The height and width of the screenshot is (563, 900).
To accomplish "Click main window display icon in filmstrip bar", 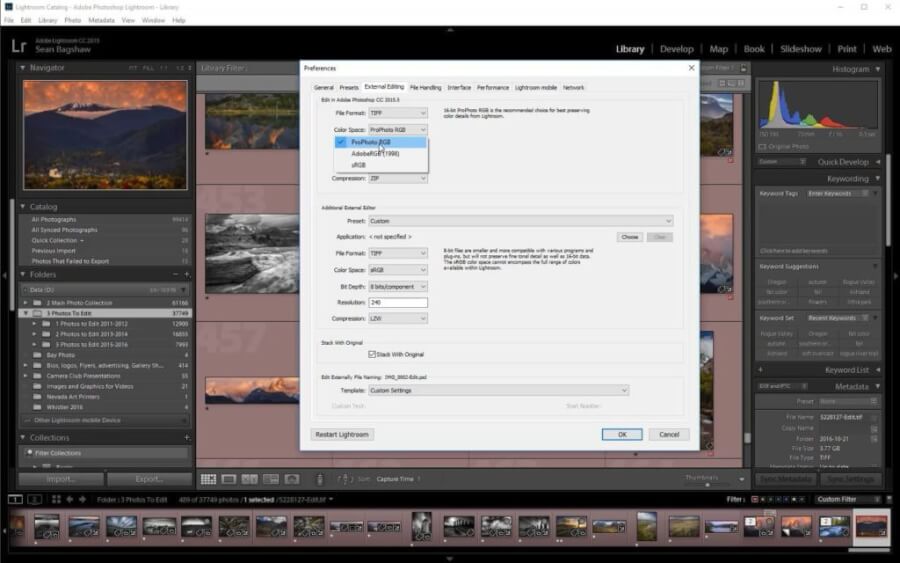I will tap(15, 499).
